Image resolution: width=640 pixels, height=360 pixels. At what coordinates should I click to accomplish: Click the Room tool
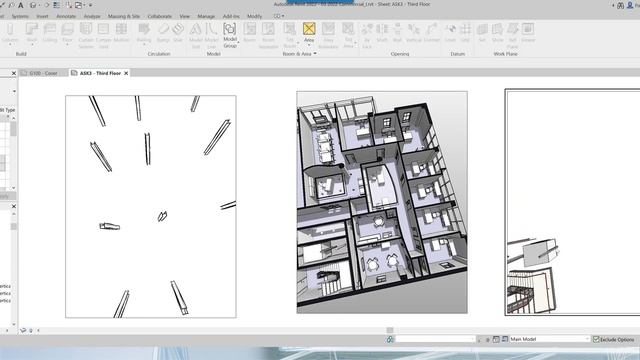coord(249,33)
